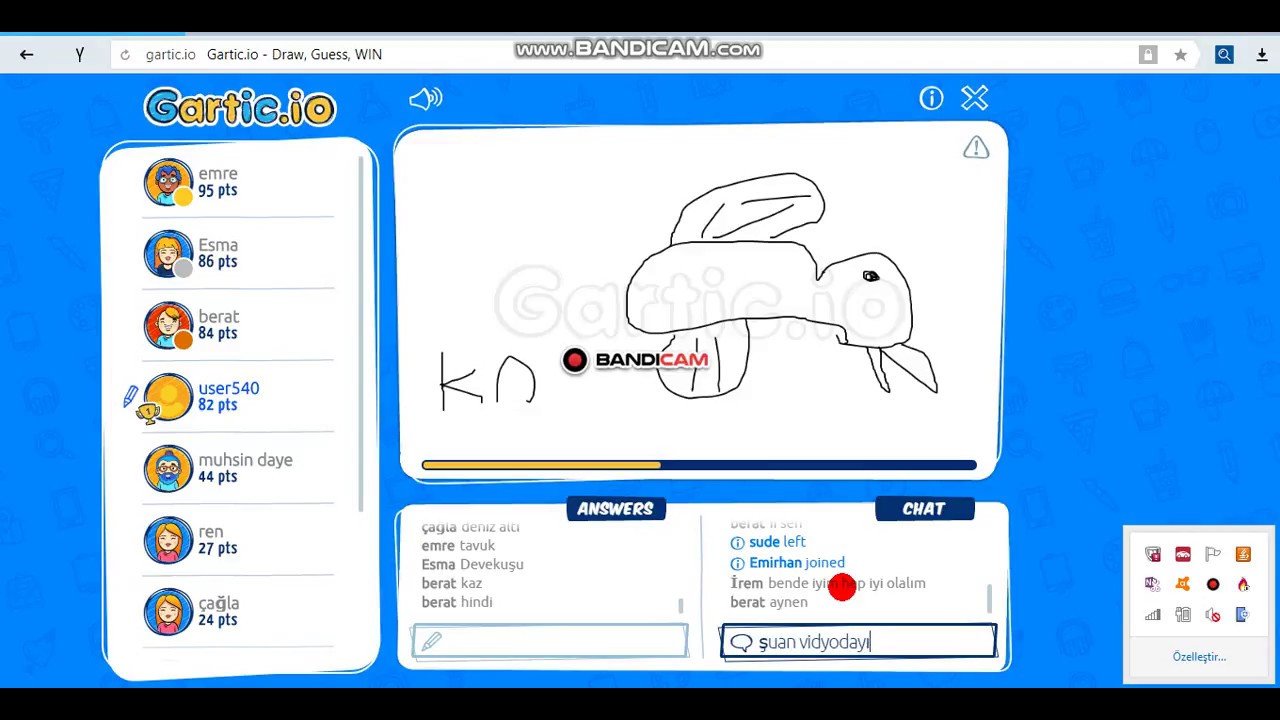Click the Answers tab label
Image resolution: width=1280 pixels, height=720 pixels.
(615, 509)
